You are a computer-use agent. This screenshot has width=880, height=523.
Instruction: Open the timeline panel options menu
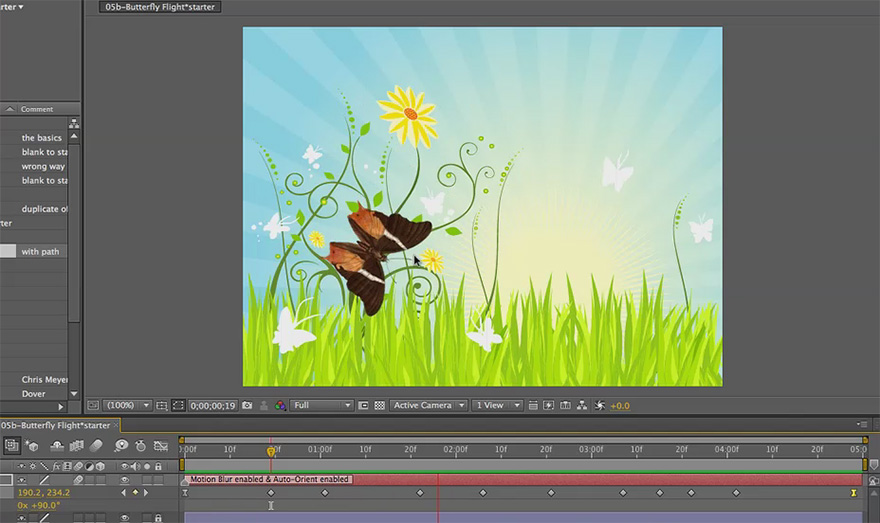(x=863, y=424)
